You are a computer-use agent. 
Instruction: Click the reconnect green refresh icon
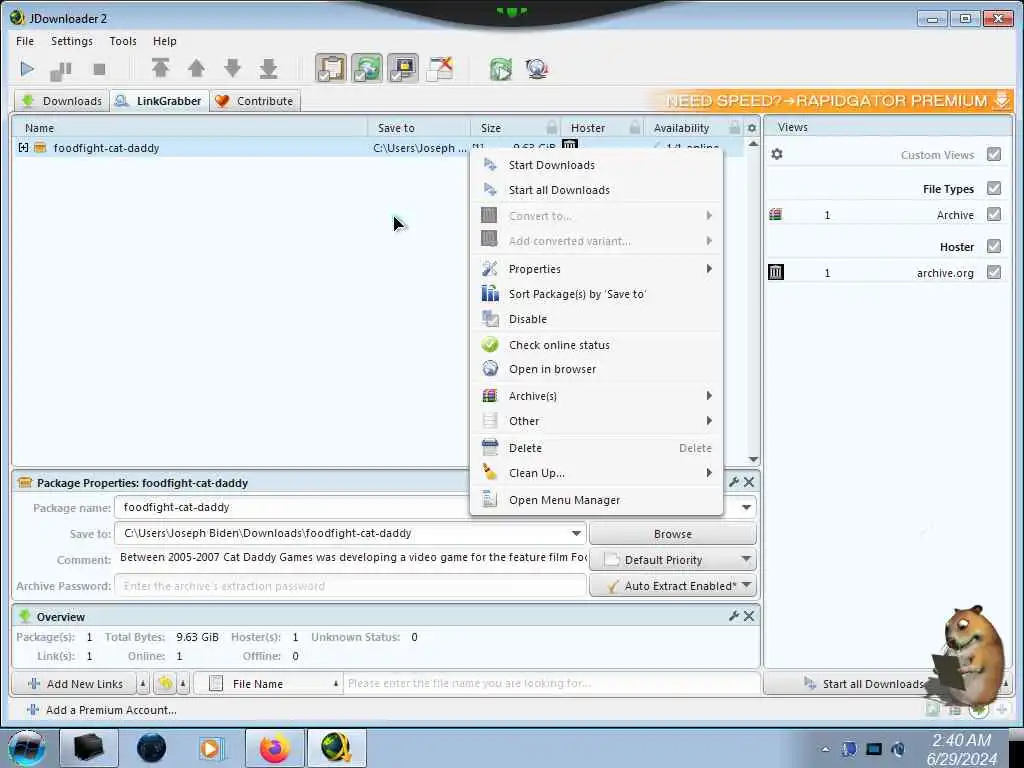click(x=501, y=69)
